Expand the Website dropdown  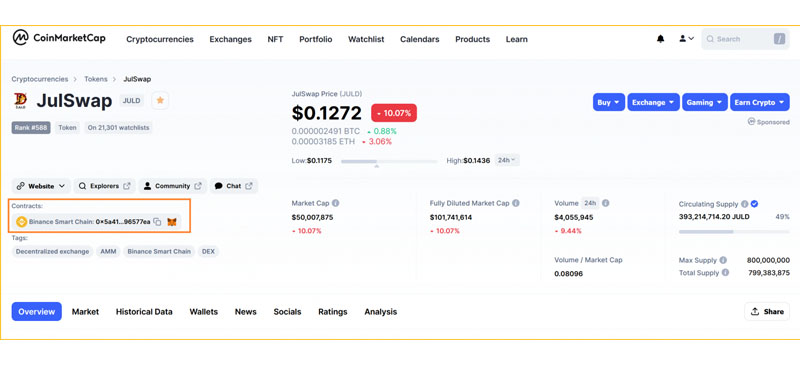coord(41,186)
